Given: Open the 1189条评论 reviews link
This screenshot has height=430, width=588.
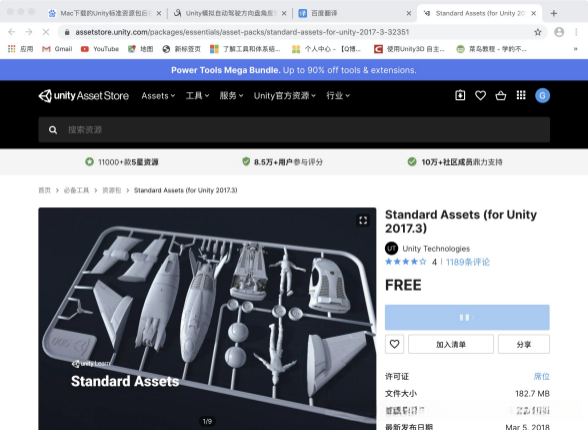Looking at the screenshot, I should 468,262.
